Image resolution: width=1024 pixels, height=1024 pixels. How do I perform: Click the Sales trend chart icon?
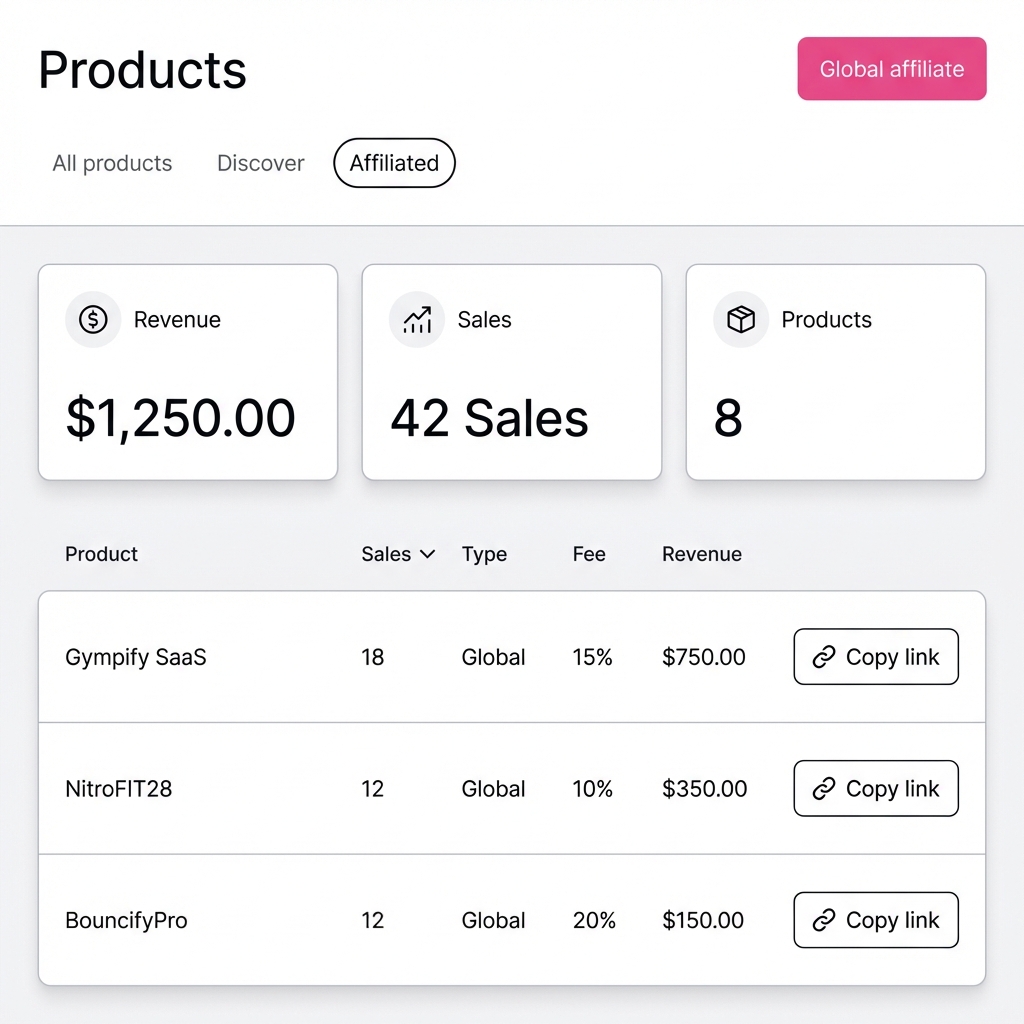point(416,319)
